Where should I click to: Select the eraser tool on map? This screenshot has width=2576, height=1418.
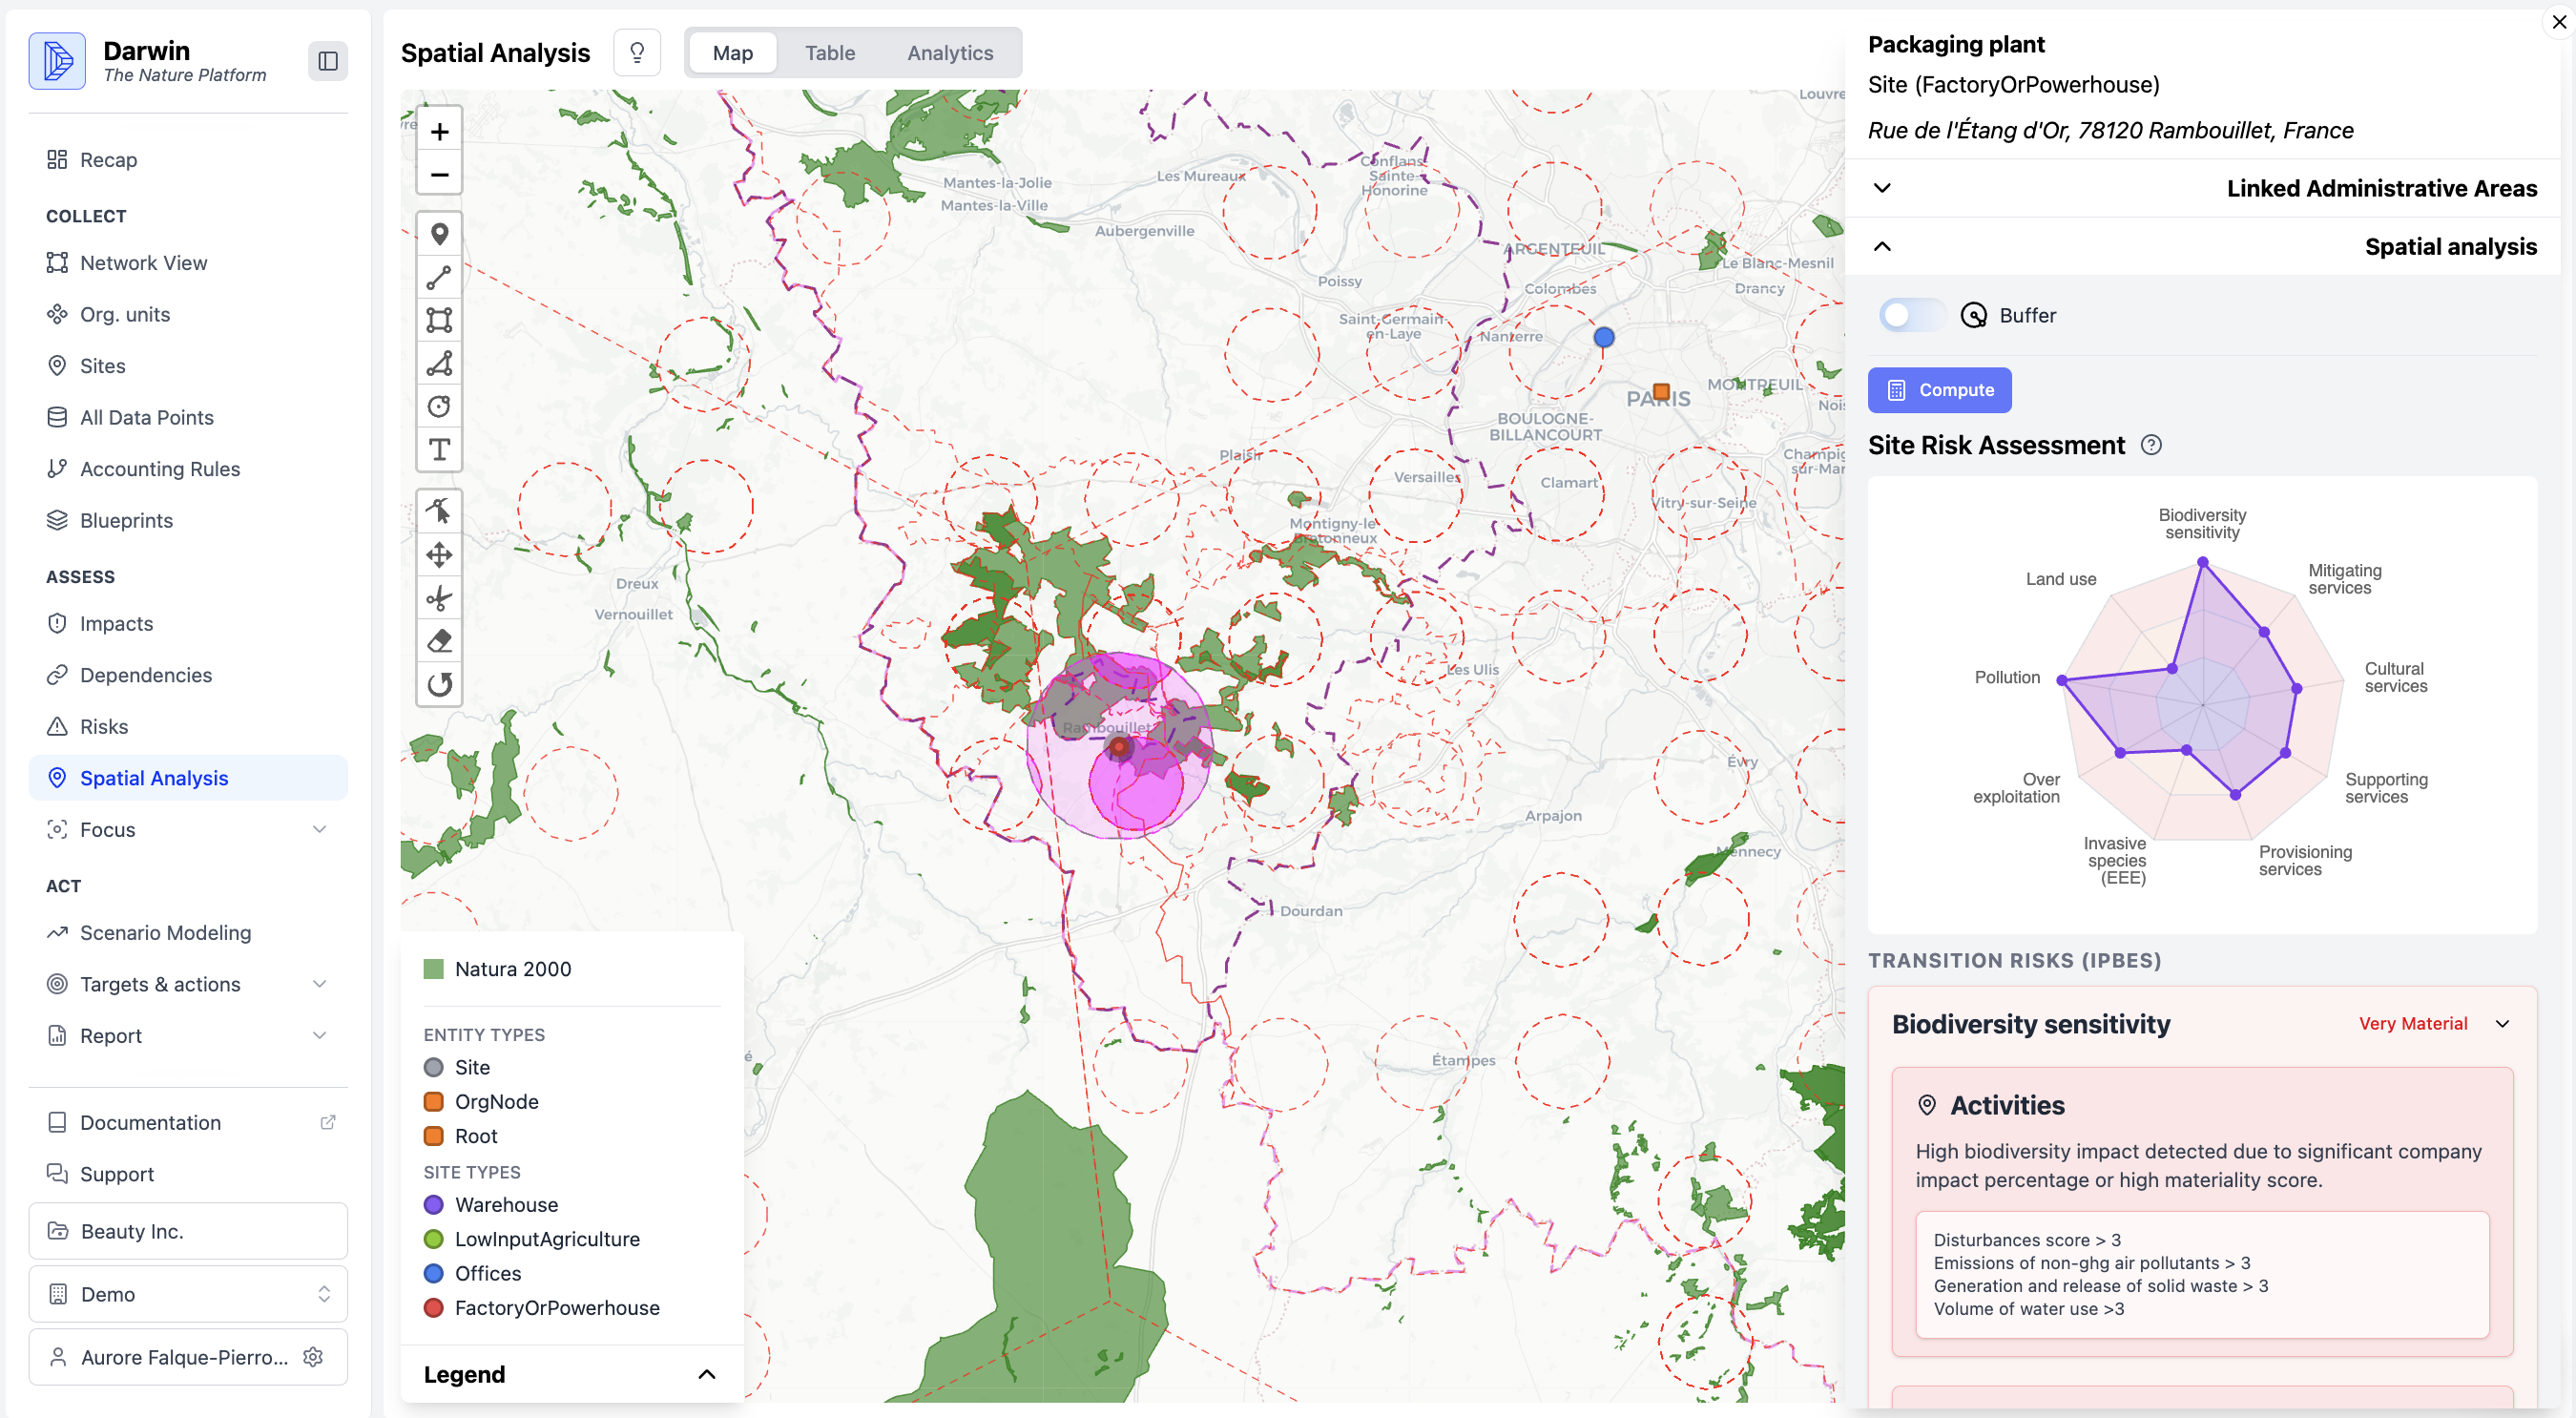click(439, 641)
